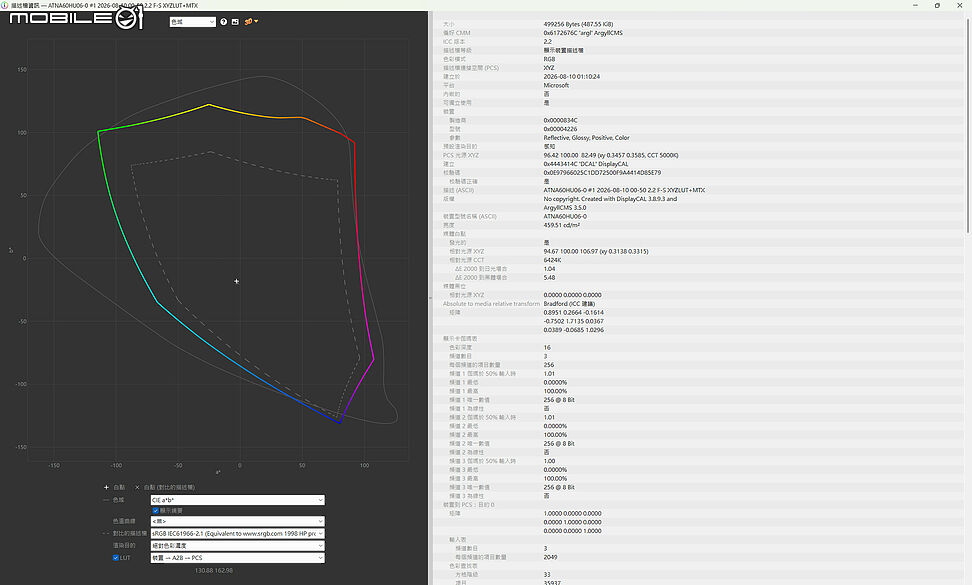Click the white cross whitepoint marker on graph
Screen dimensions: 972x585
pos(237,281)
